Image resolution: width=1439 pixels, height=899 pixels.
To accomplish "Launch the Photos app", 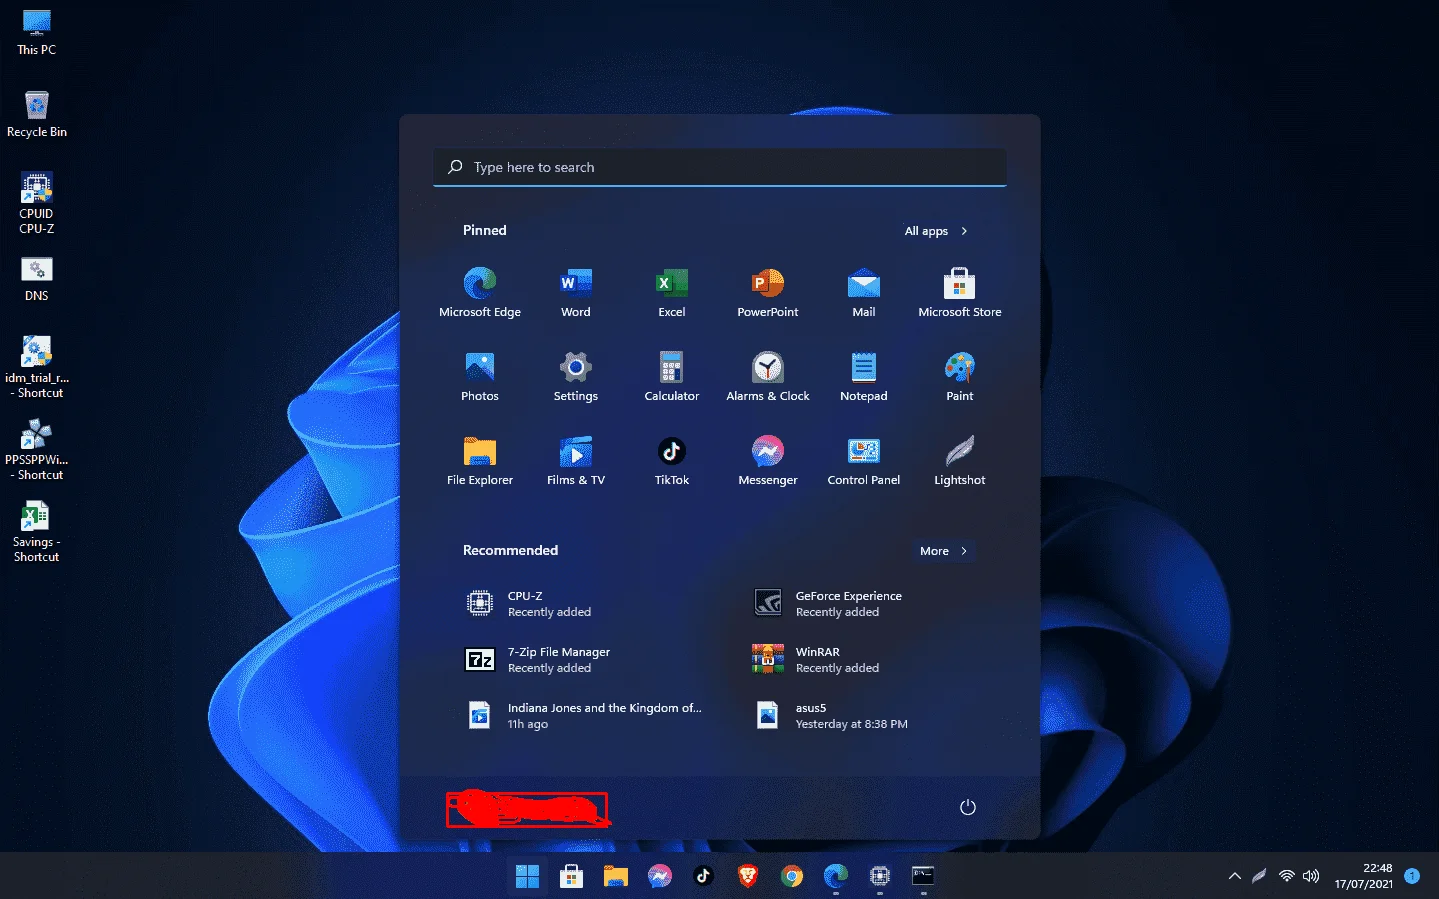I will coord(480,376).
